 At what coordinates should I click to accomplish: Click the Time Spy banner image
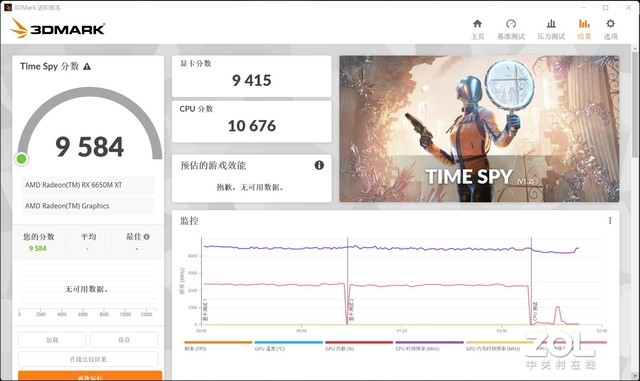479,129
